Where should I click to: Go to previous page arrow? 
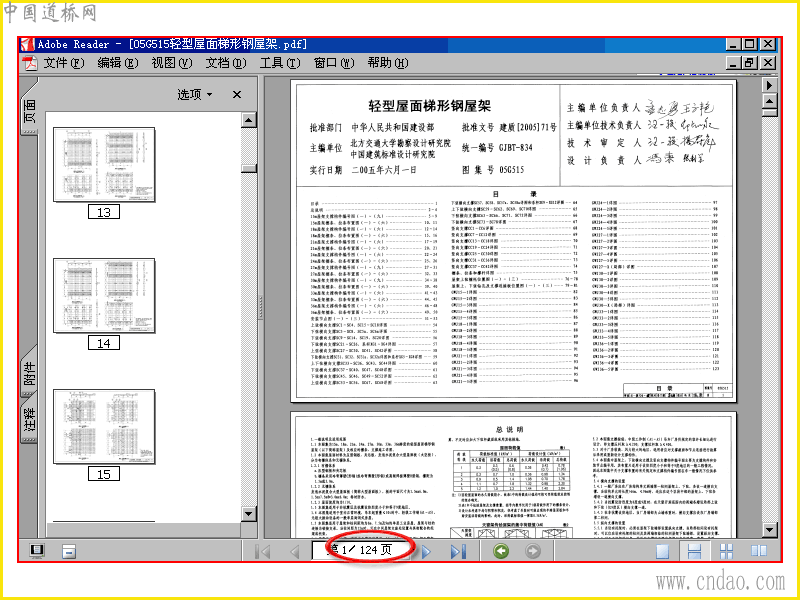(294, 552)
